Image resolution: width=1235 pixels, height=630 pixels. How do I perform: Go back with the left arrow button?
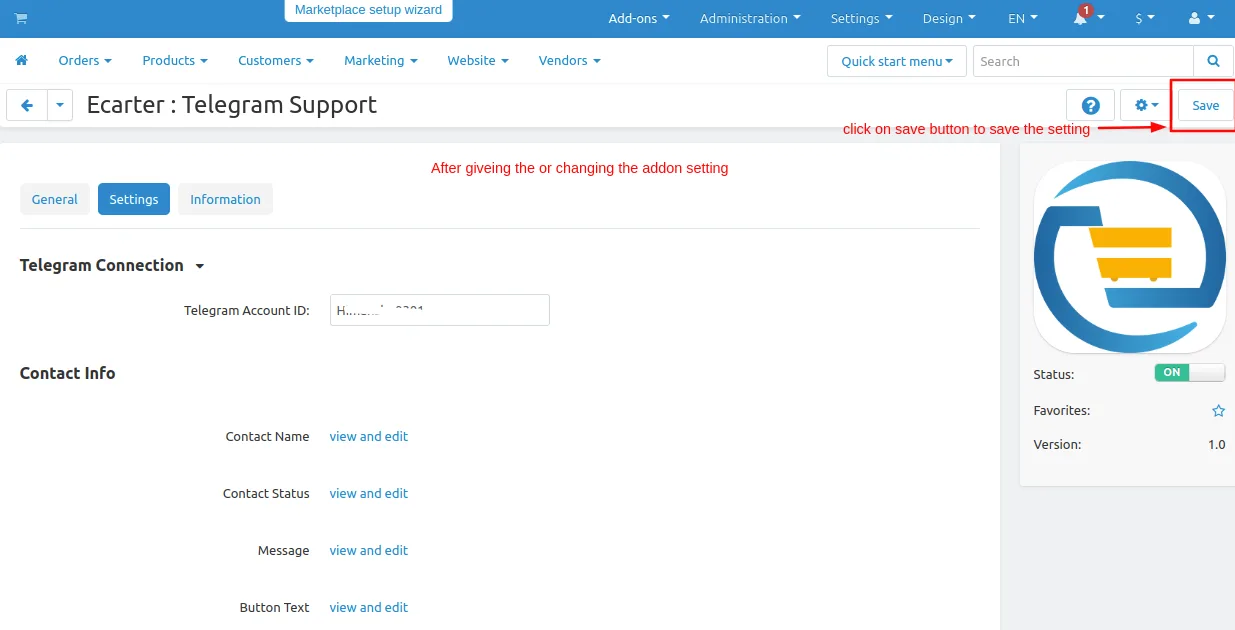(x=27, y=105)
